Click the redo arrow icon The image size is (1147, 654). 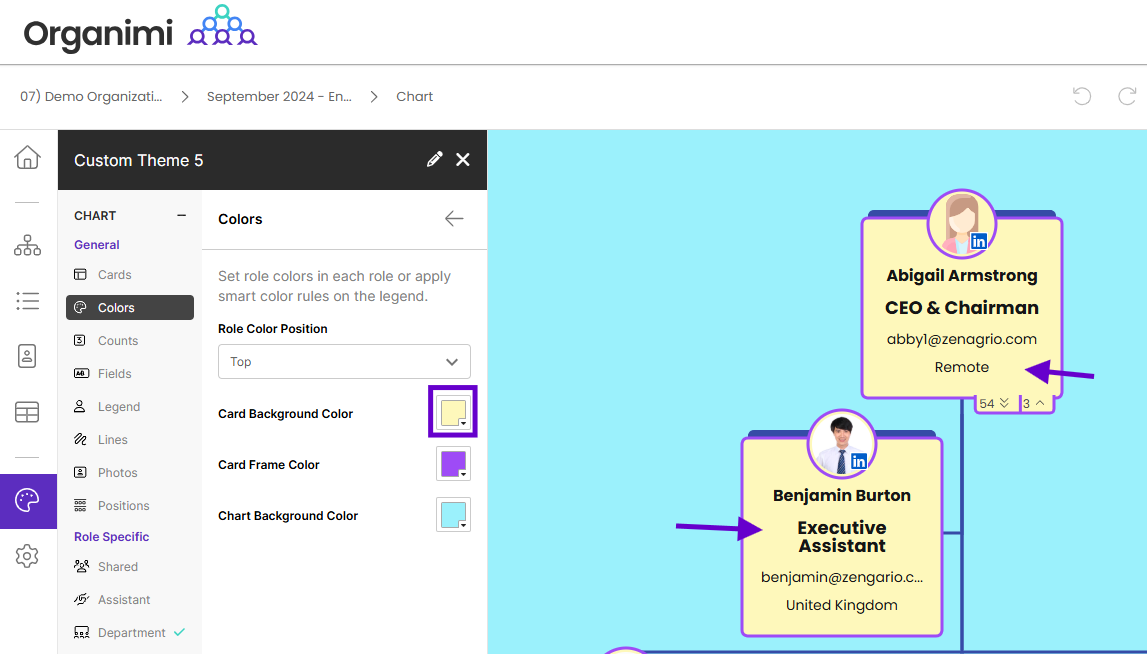[x=1127, y=96]
